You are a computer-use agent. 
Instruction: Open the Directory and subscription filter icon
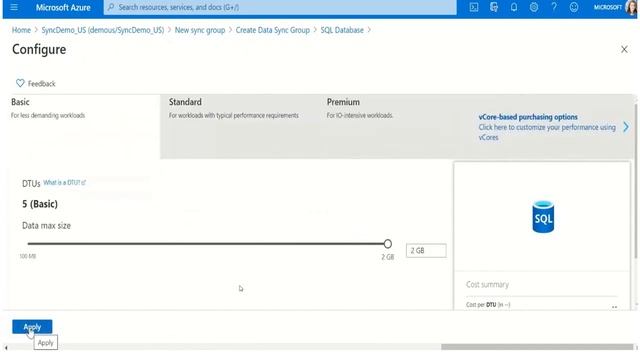coord(494,7)
